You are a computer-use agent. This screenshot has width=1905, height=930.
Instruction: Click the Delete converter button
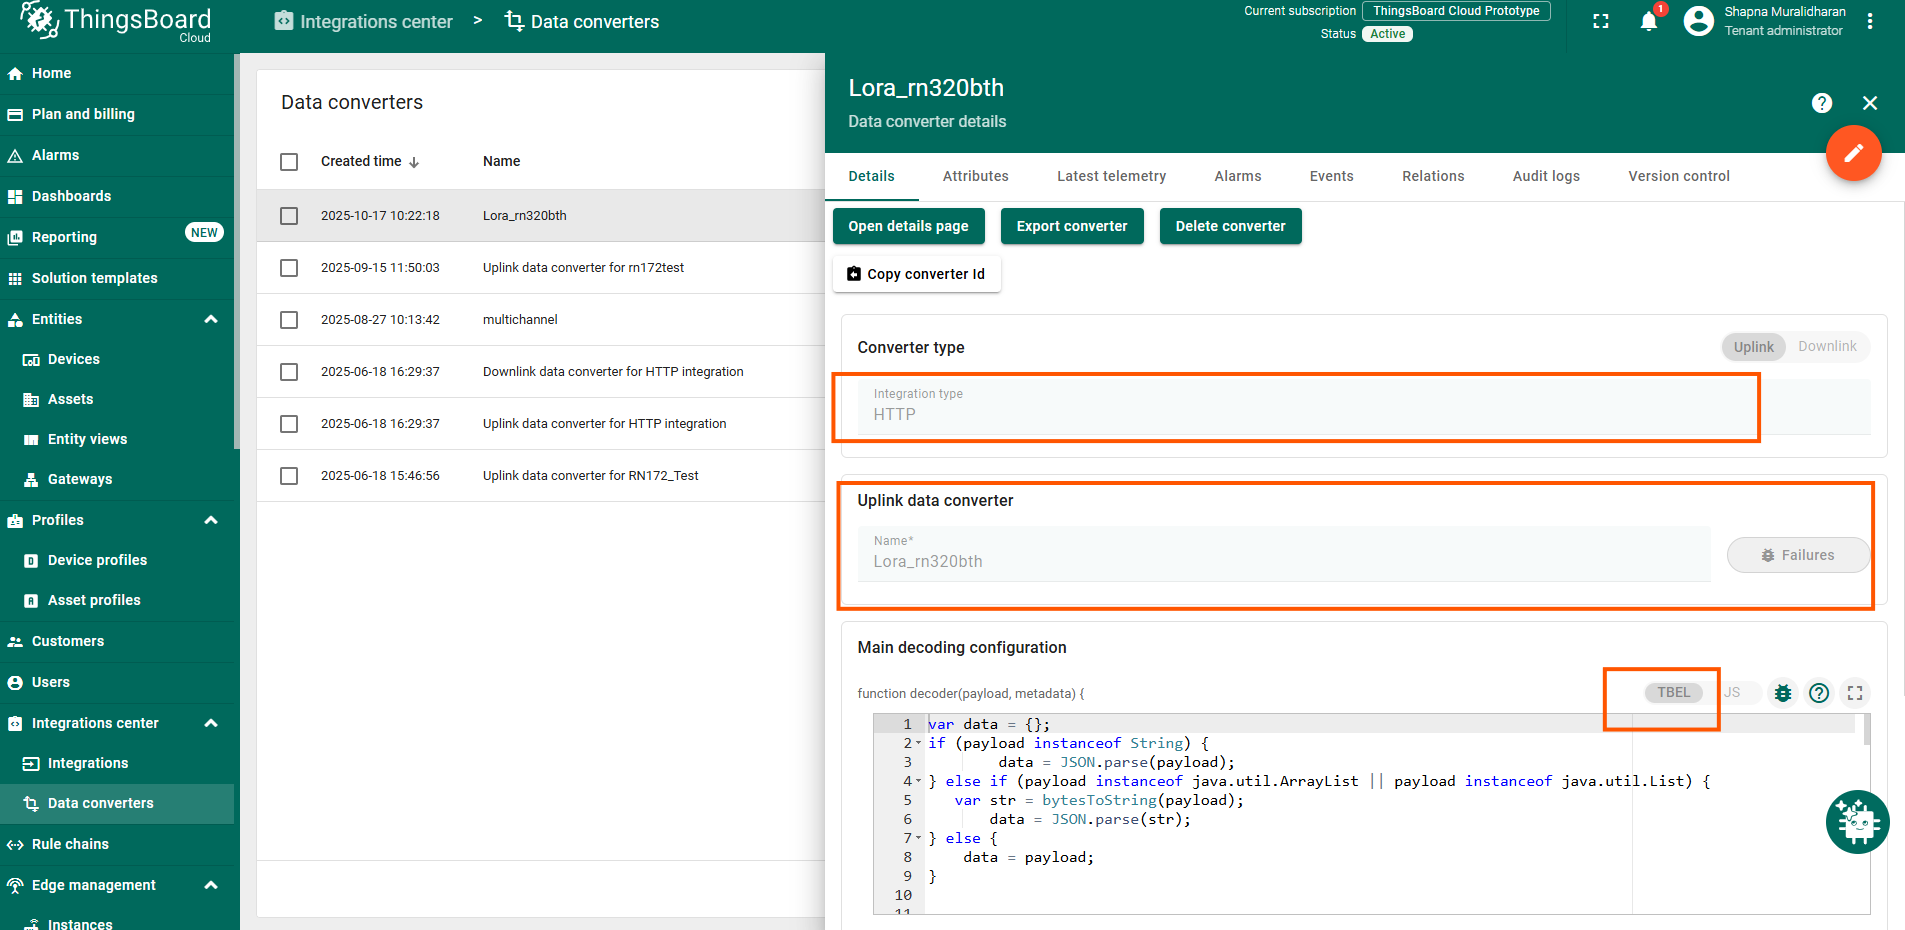tap(1230, 226)
